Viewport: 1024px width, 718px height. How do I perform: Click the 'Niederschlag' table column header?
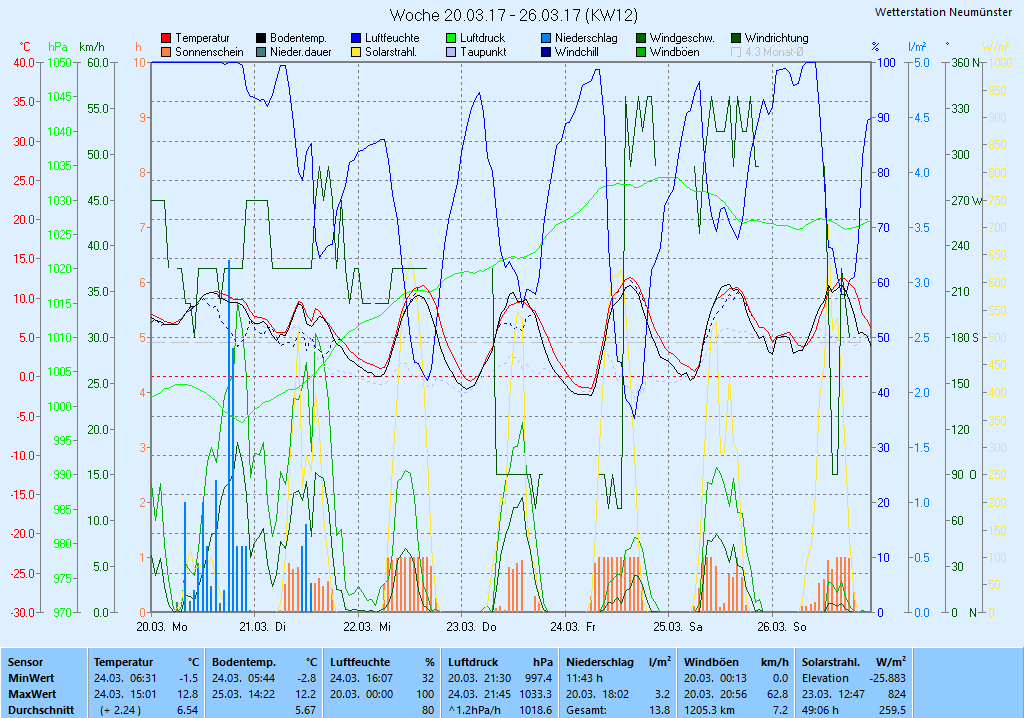600,662
